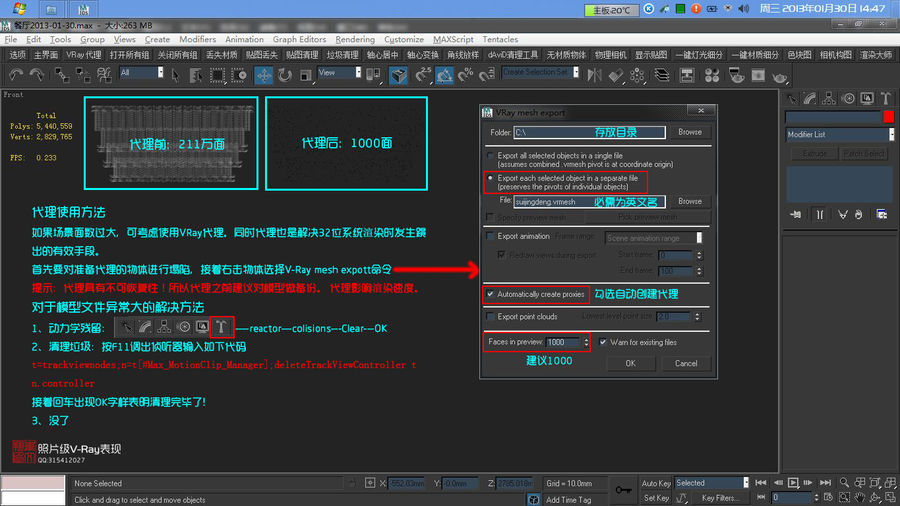Click the Play Animation button
The width and height of the screenshot is (900, 506).
(793, 483)
